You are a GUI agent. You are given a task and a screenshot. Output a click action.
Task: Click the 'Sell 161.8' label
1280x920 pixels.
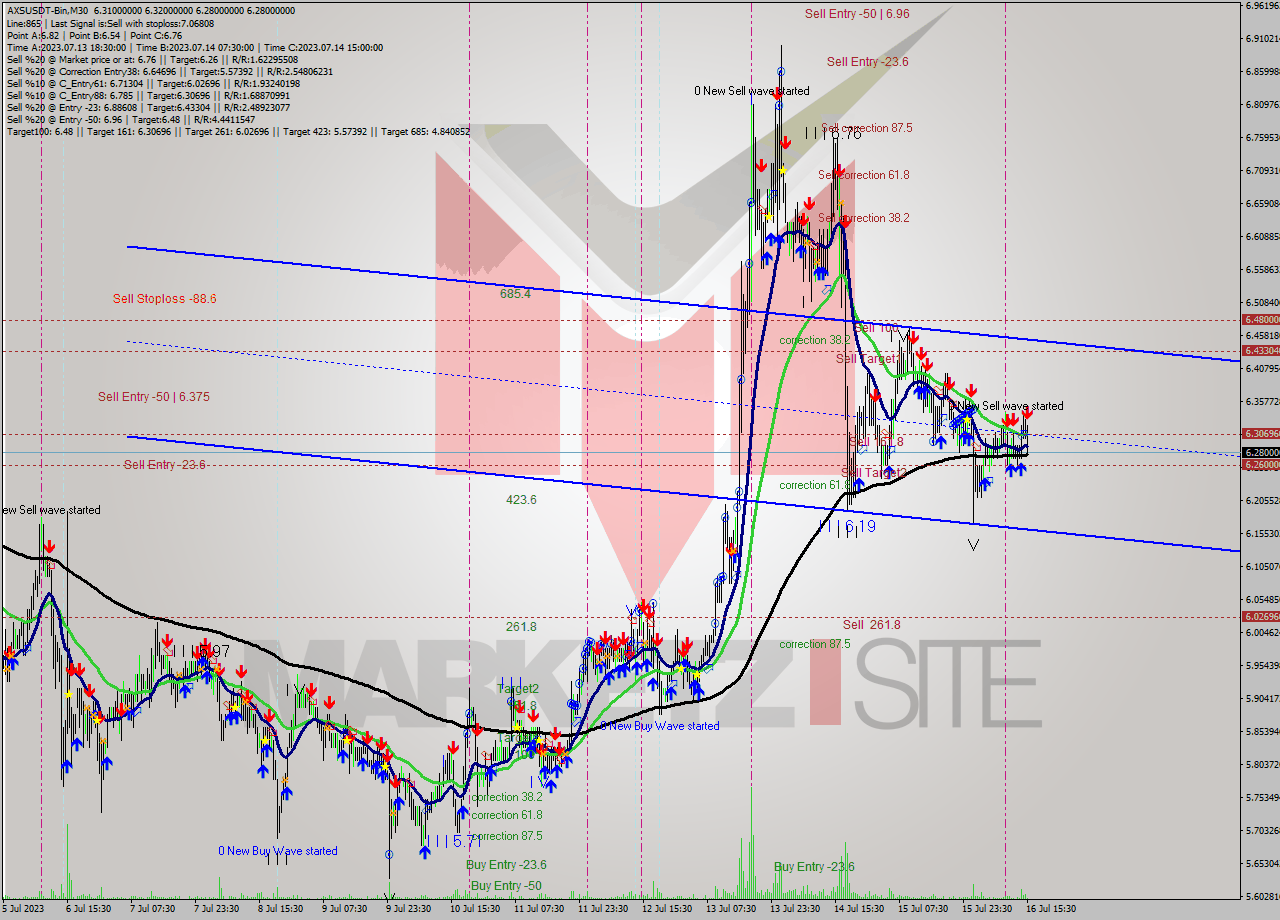[x=876, y=441]
